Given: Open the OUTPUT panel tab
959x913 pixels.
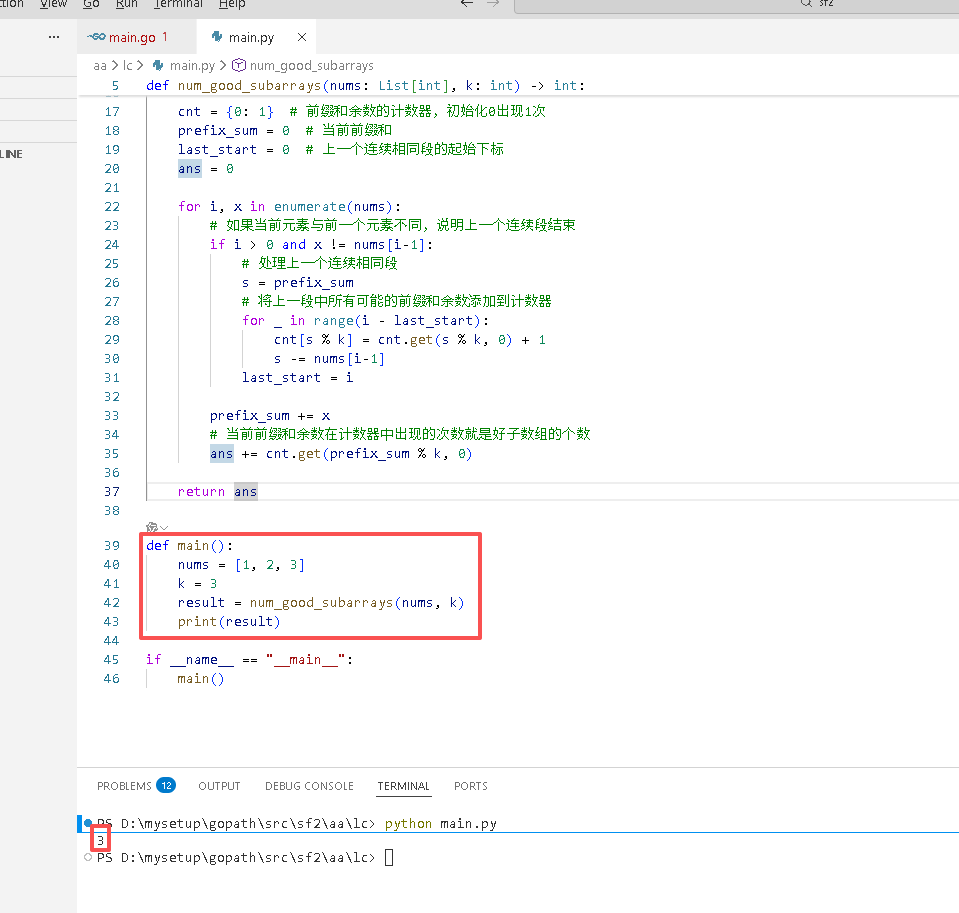Looking at the screenshot, I should [219, 786].
